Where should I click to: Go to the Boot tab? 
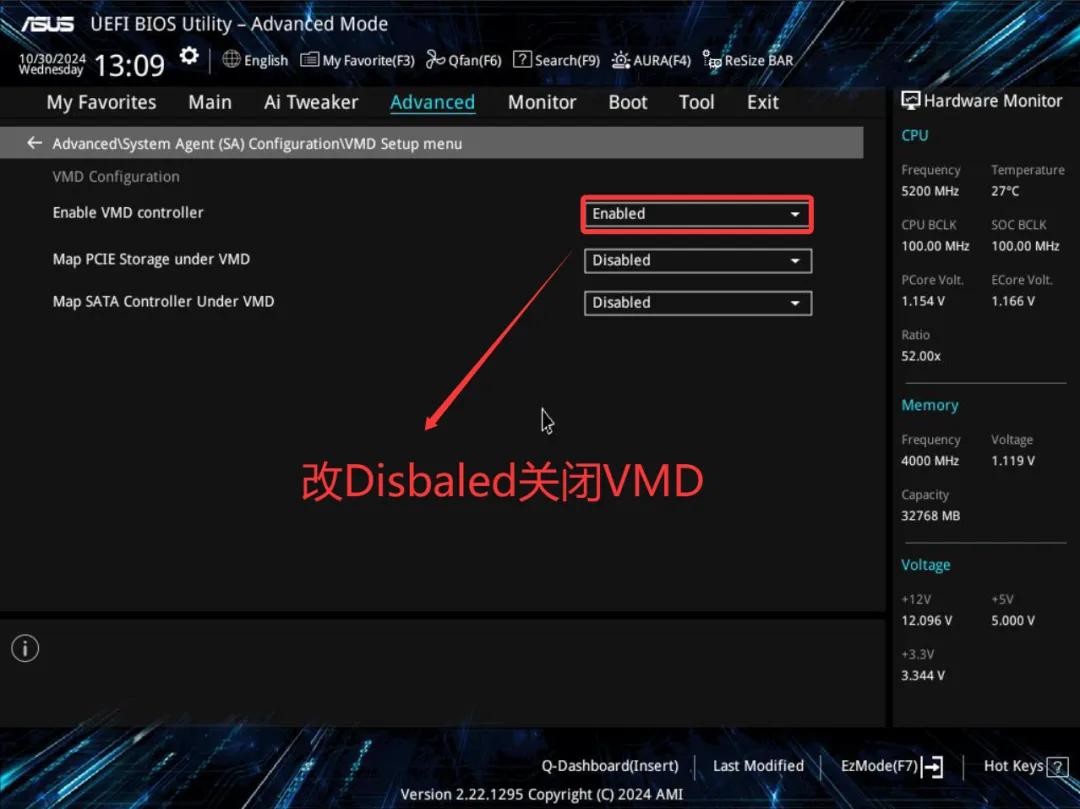[628, 102]
